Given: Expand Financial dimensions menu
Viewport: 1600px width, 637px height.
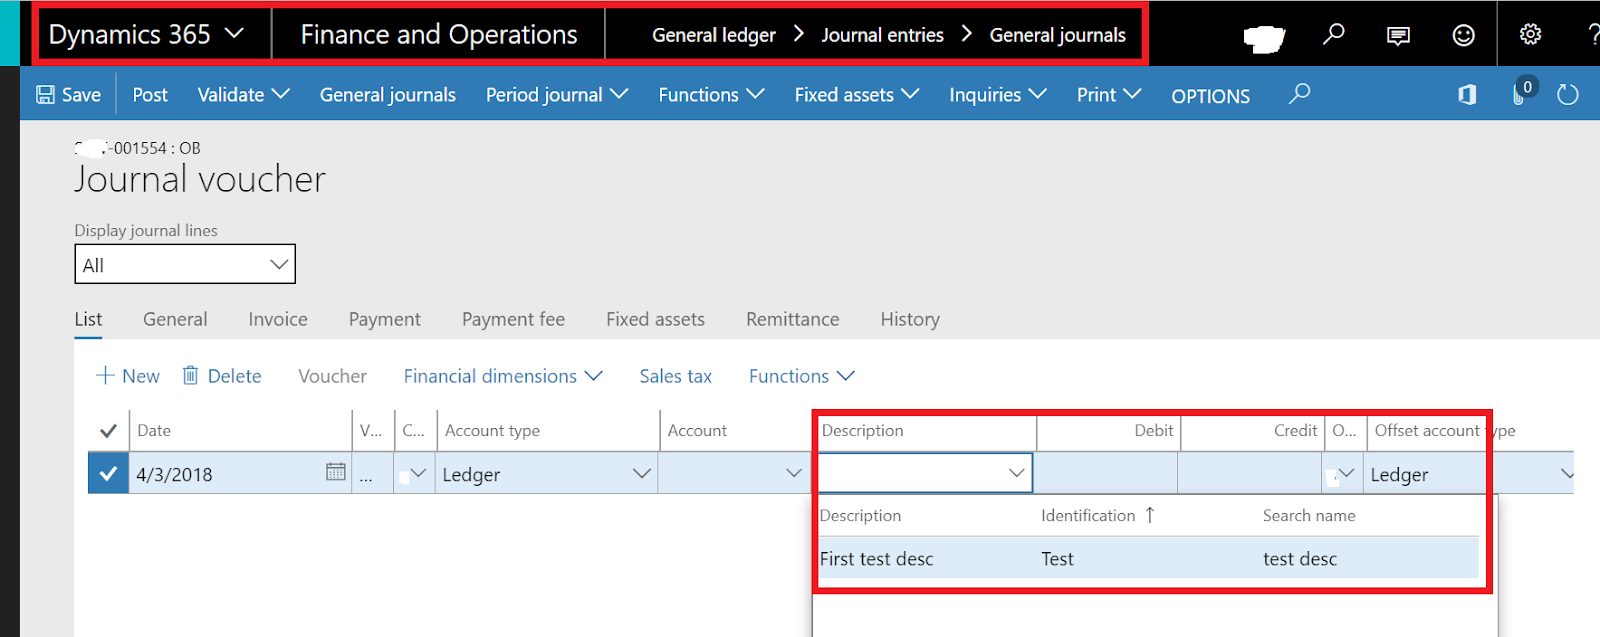Looking at the screenshot, I should tap(503, 376).
